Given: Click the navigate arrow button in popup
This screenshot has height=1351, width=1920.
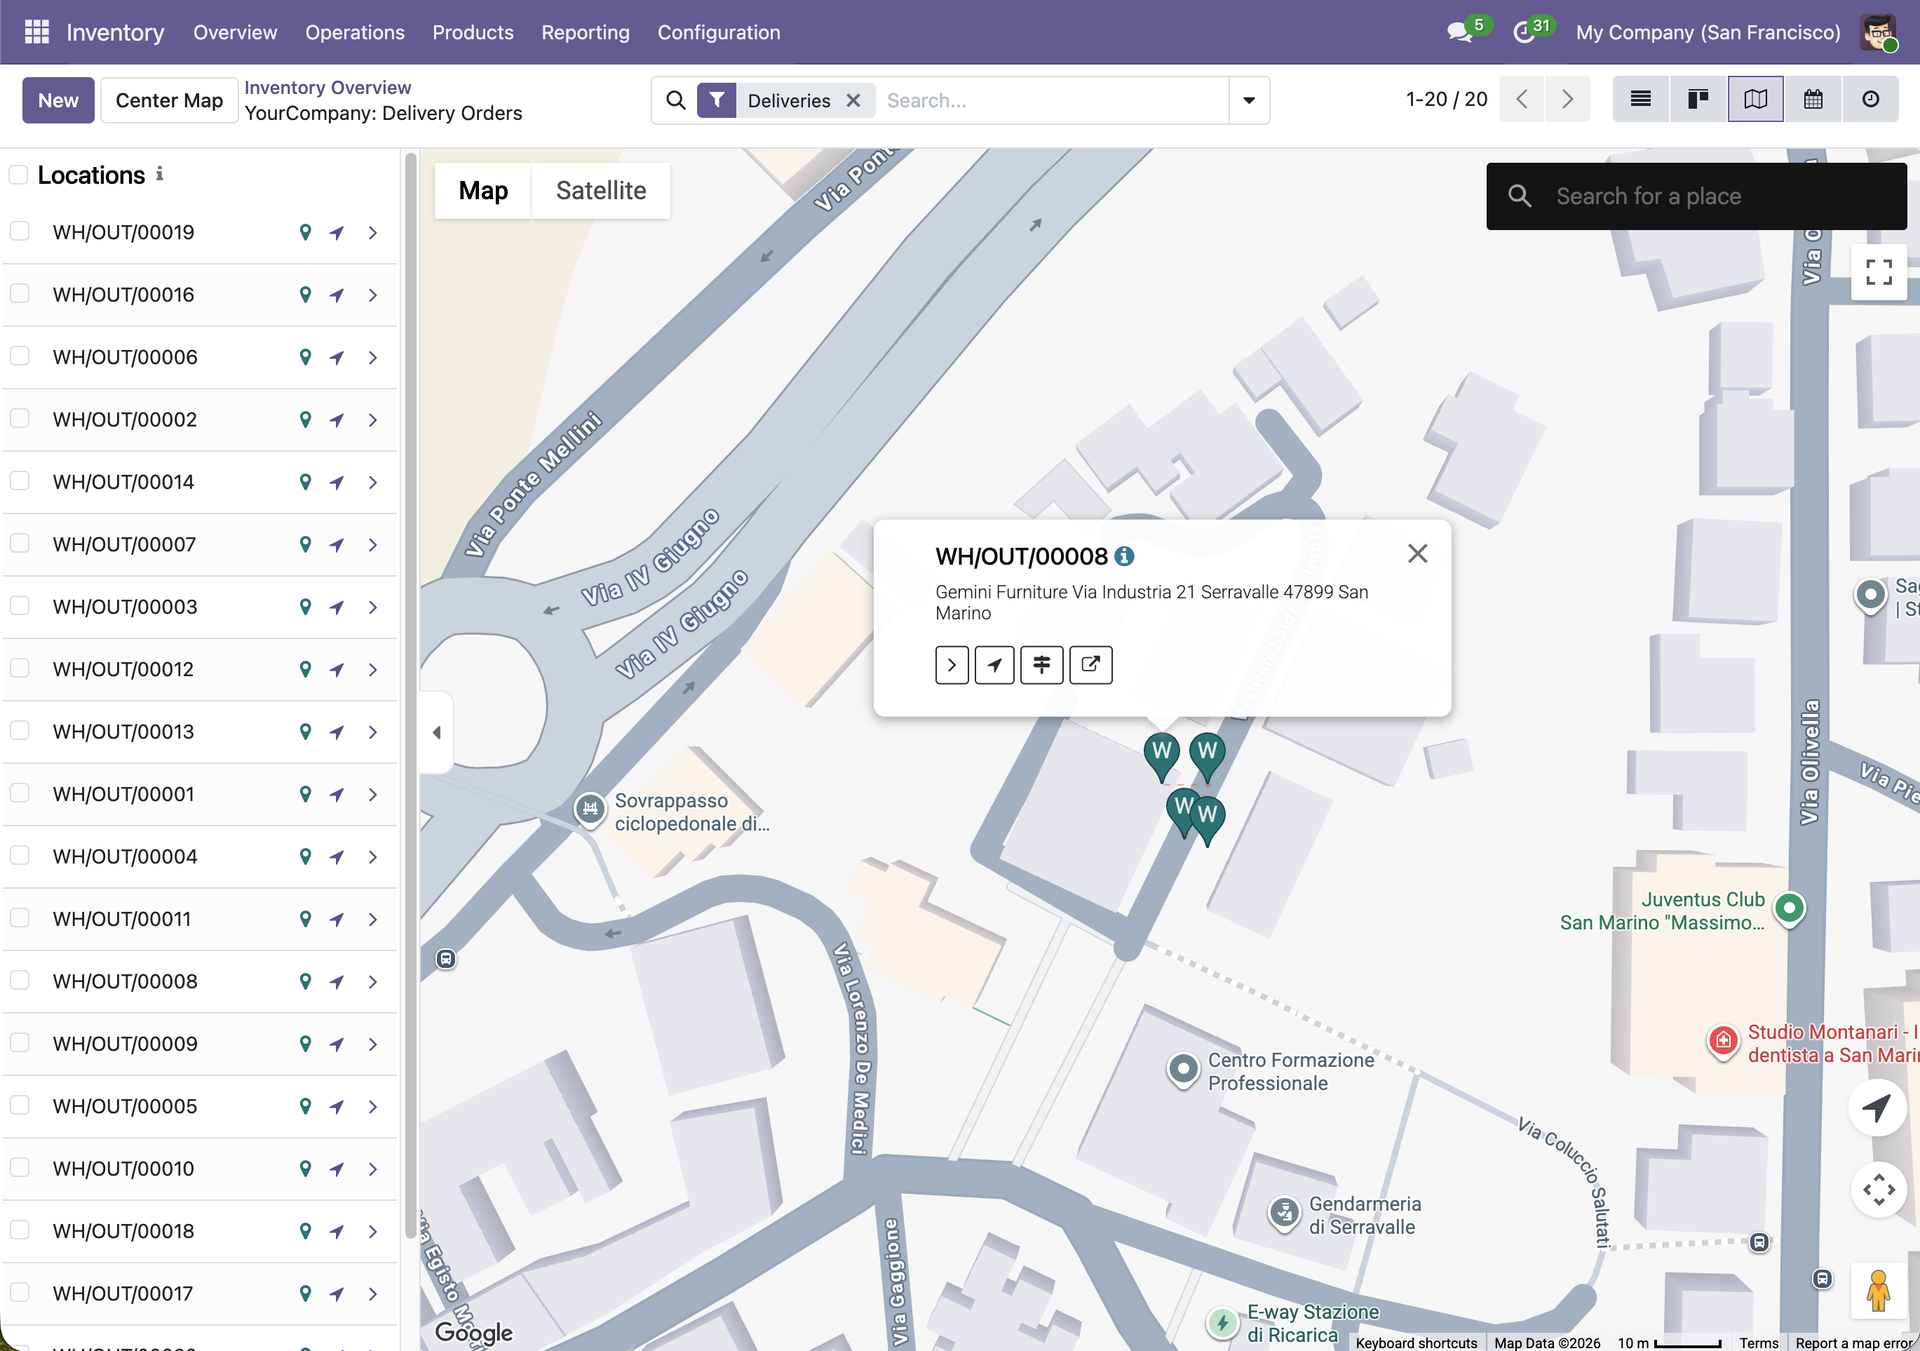Looking at the screenshot, I should pos(994,665).
